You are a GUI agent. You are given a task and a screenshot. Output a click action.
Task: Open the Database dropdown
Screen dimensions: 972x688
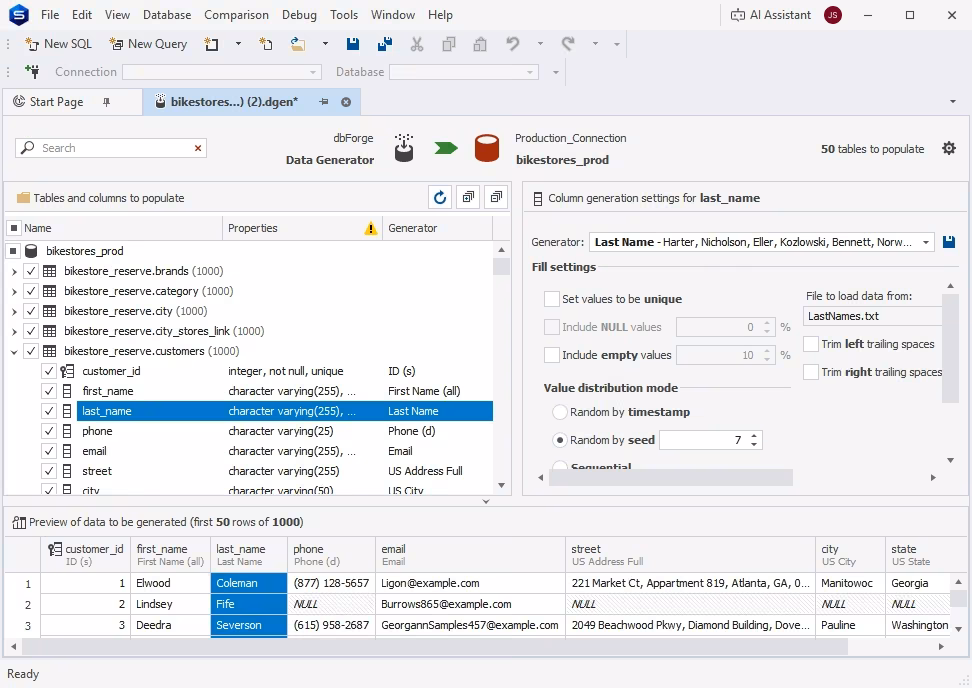pyautogui.click(x=530, y=72)
